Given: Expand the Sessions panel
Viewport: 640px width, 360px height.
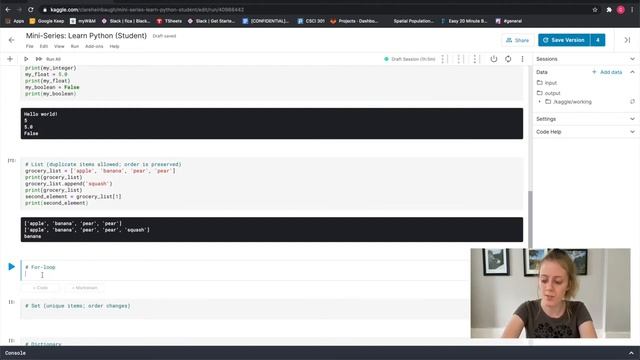Looking at the screenshot, I should pyautogui.click(x=632, y=59).
